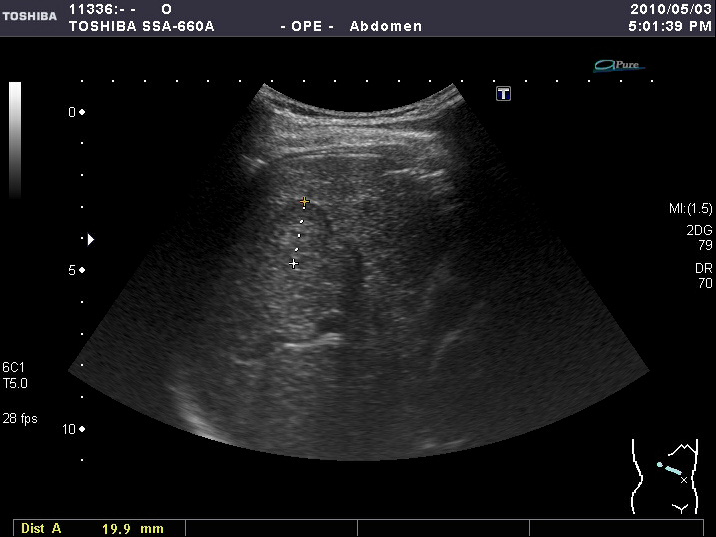This screenshot has width=716, height=537.
Task: Click the 'DR 70' dynamic range value
Action: [704, 275]
